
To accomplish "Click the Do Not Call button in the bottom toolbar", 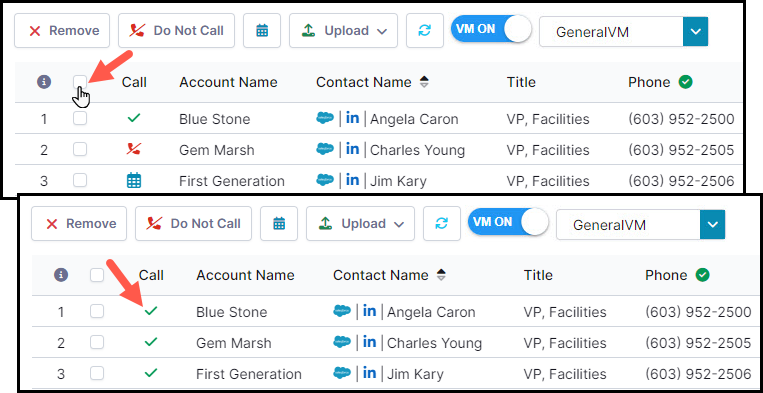I will pos(193,224).
